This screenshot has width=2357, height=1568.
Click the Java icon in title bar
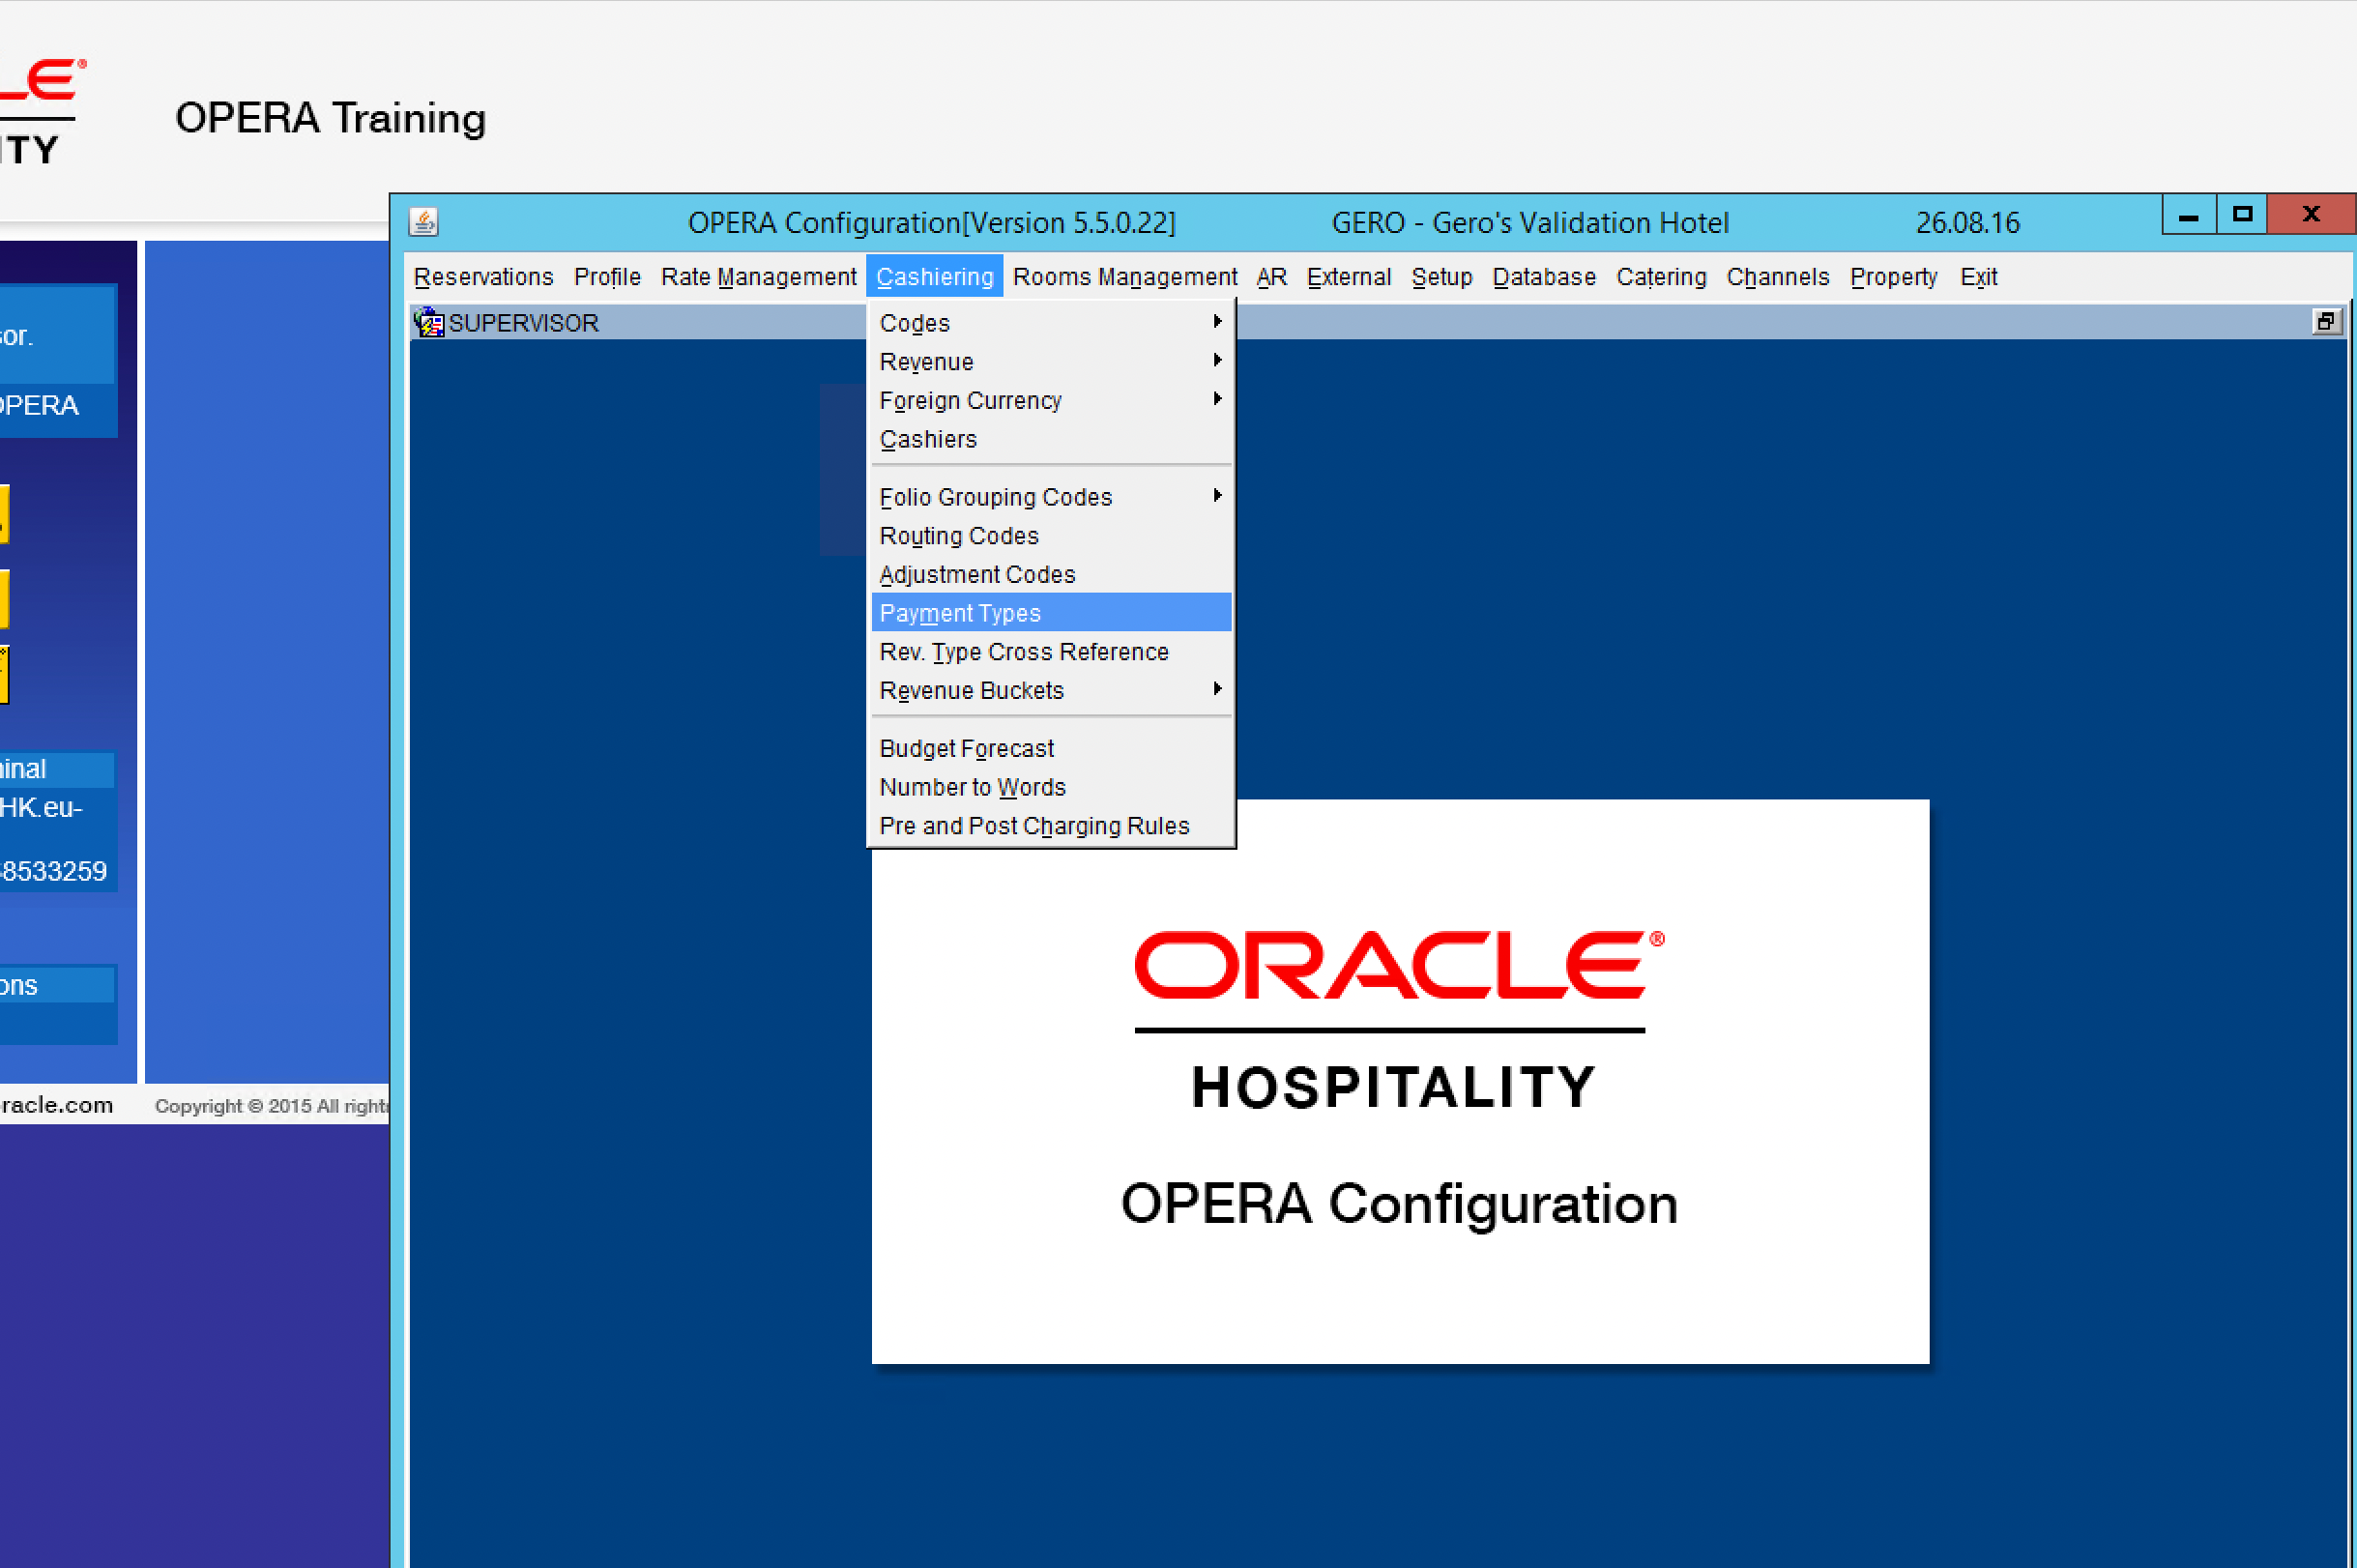click(424, 221)
